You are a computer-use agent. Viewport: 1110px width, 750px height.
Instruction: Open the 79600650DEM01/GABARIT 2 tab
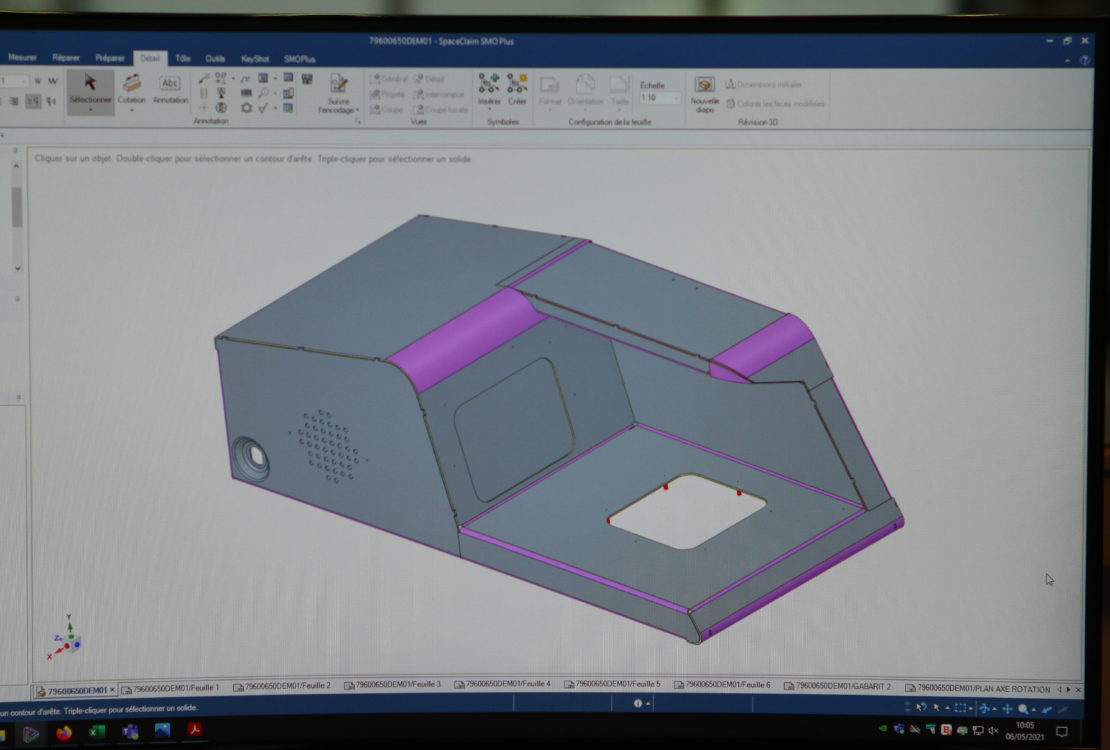837,686
